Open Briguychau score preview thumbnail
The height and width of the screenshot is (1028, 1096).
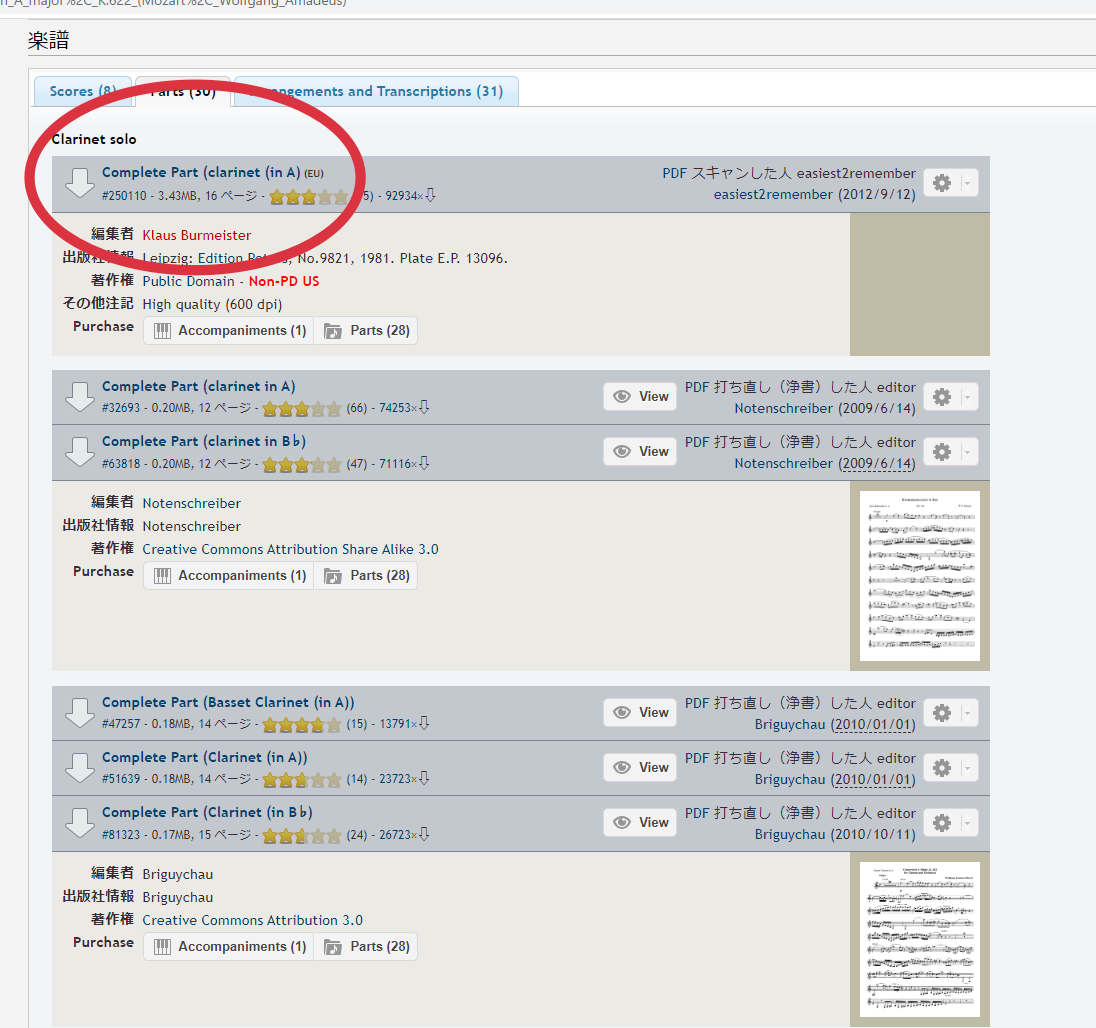(919, 939)
